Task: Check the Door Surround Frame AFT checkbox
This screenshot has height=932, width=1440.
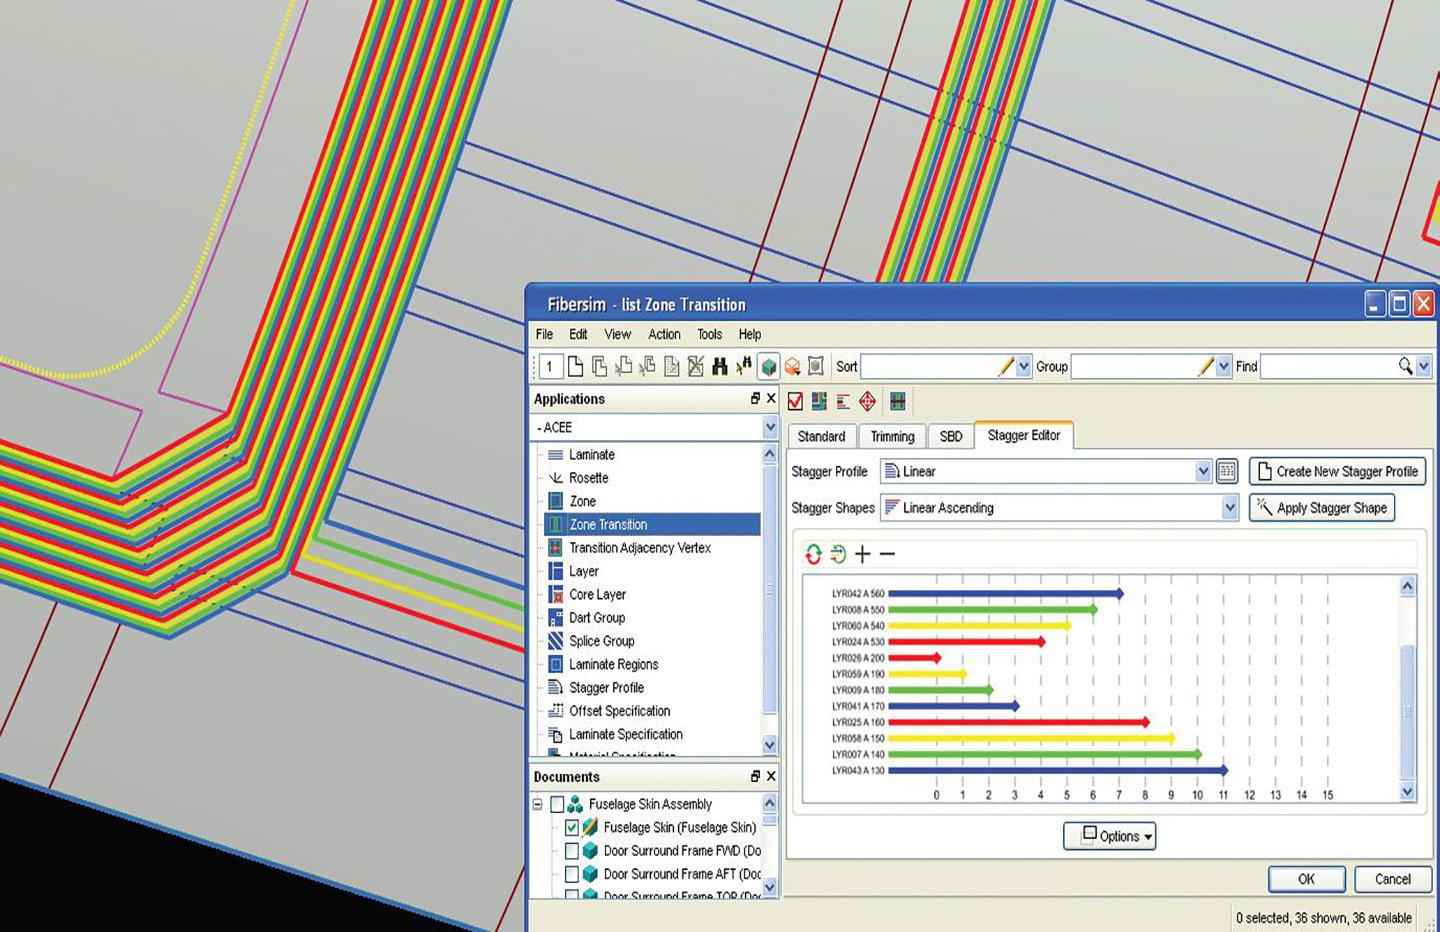Action: point(572,873)
